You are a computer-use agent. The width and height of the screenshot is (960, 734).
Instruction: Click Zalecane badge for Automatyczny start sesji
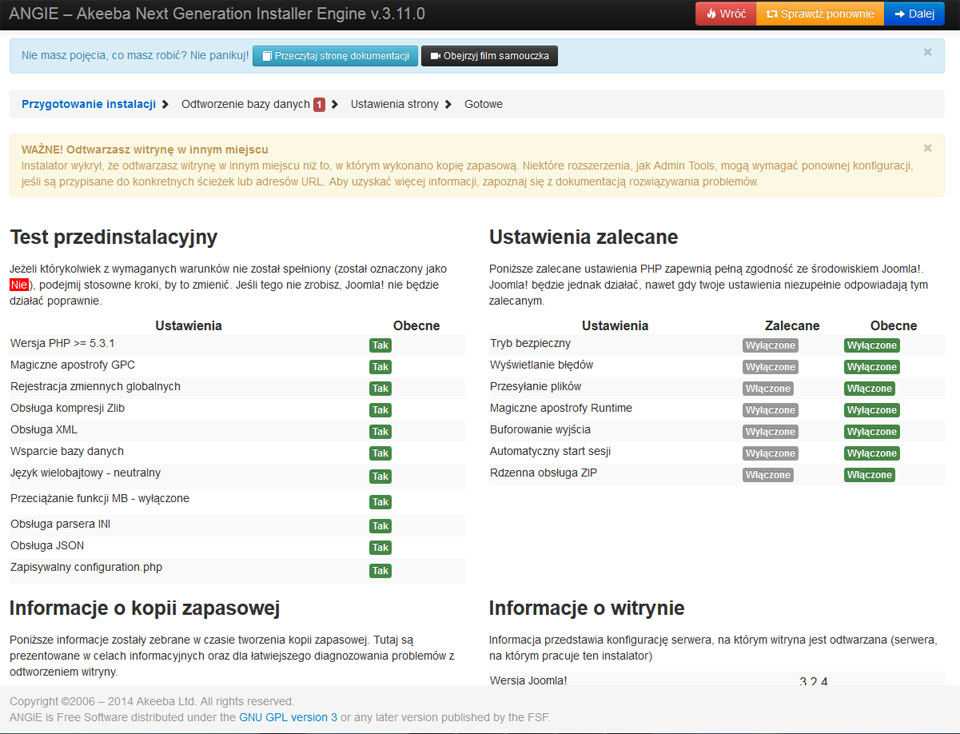coord(770,453)
